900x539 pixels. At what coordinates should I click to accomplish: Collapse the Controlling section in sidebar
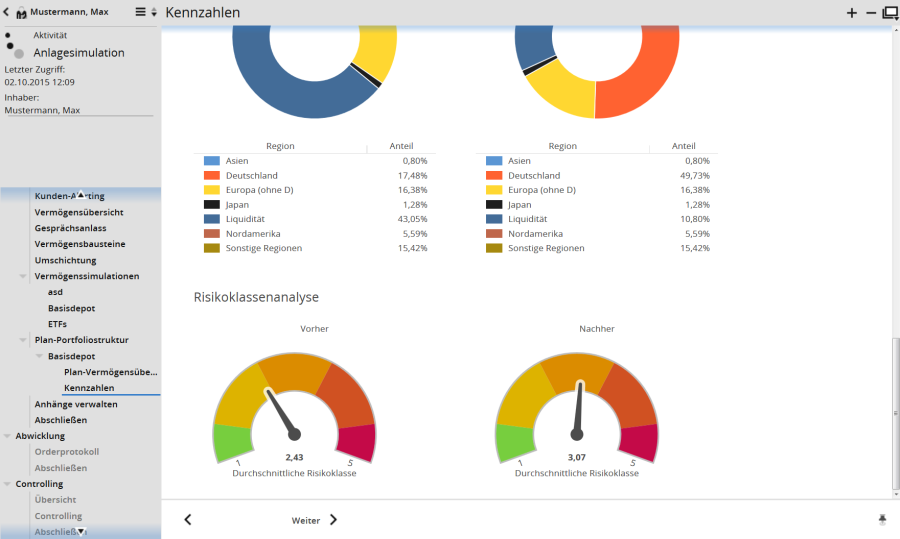click(x=7, y=484)
